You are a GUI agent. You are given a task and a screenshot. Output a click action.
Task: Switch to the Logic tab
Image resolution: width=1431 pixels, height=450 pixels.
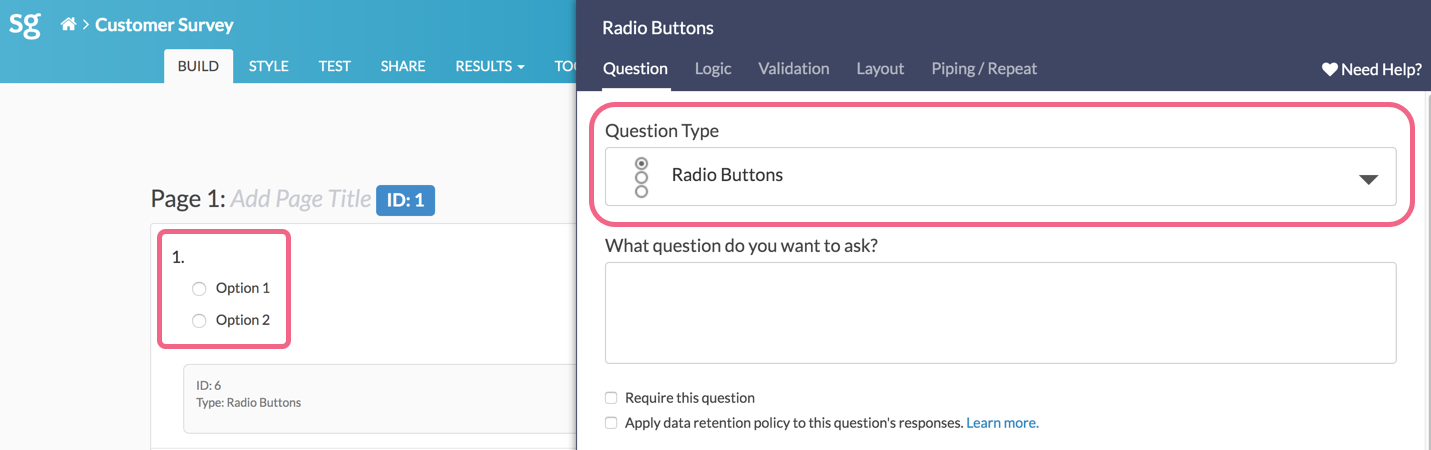[x=713, y=69]
